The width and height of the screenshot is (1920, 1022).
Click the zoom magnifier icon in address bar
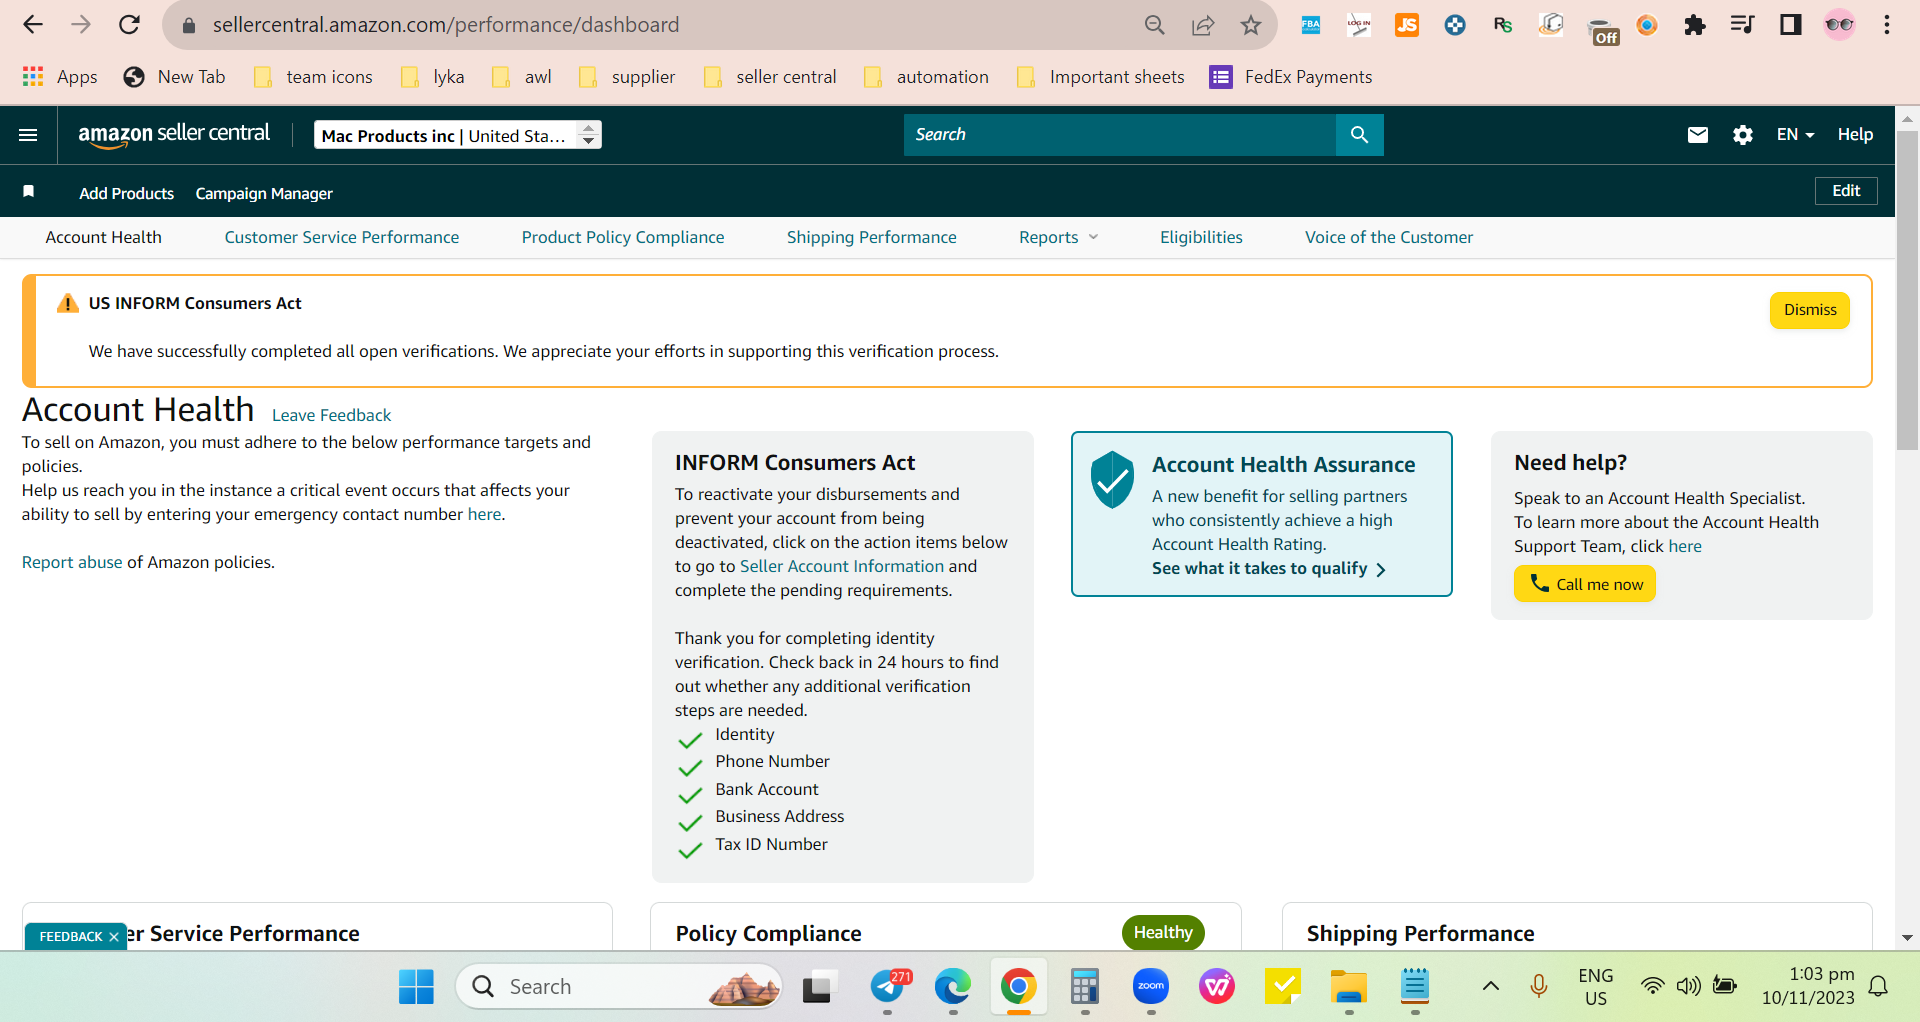[x=1155, y=25]
